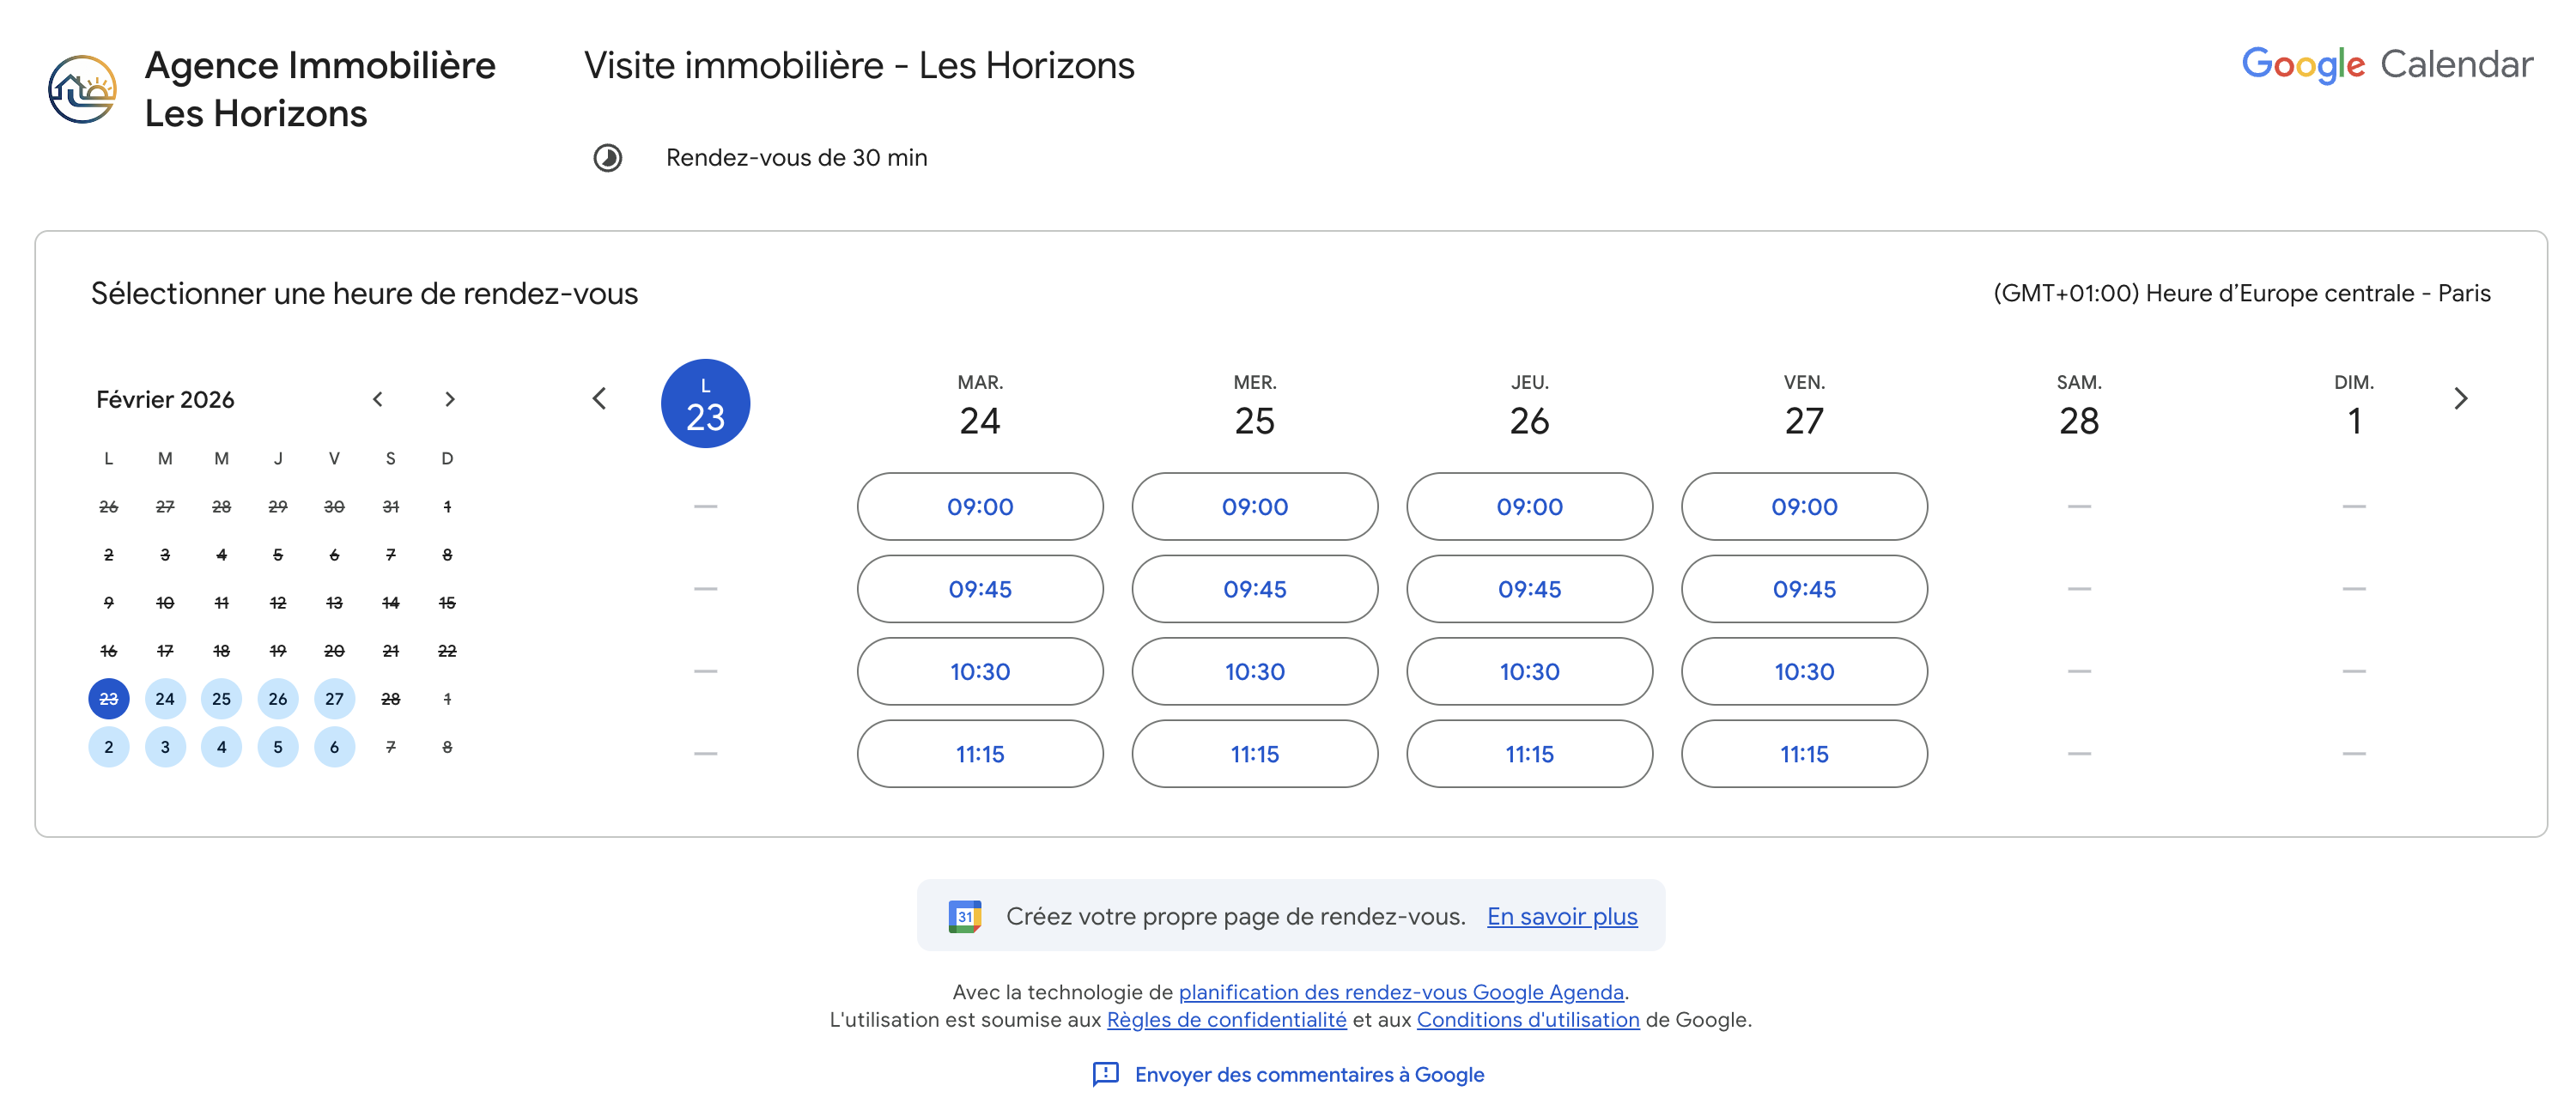Screen dimensions: 2576x1104
Task: Open the Conditions d'utilisation link
Action: coord(1528,1020)
